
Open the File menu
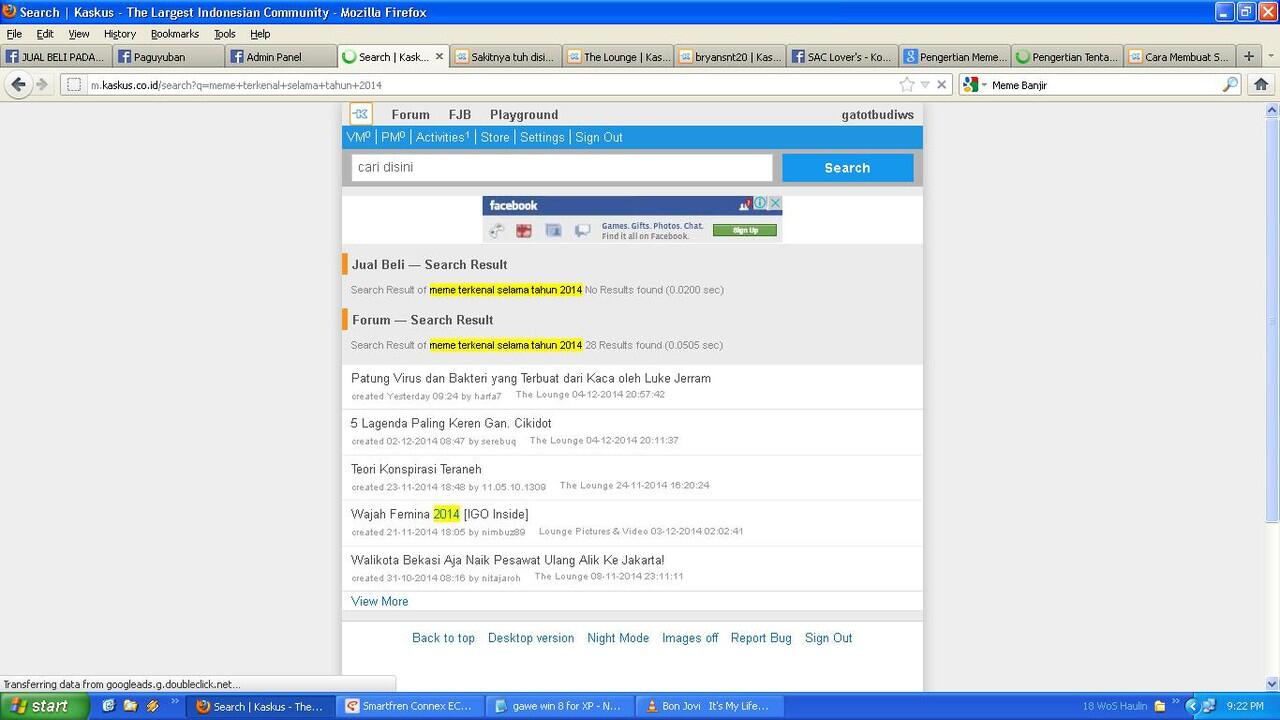[15, 34]
